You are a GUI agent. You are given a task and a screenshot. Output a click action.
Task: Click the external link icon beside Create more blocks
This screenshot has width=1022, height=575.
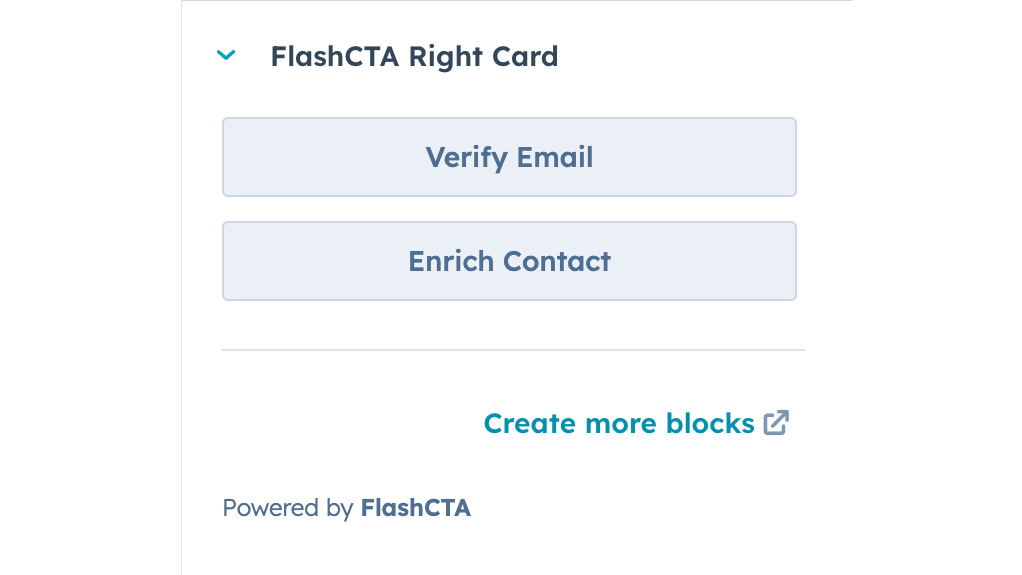coord(776,423)
